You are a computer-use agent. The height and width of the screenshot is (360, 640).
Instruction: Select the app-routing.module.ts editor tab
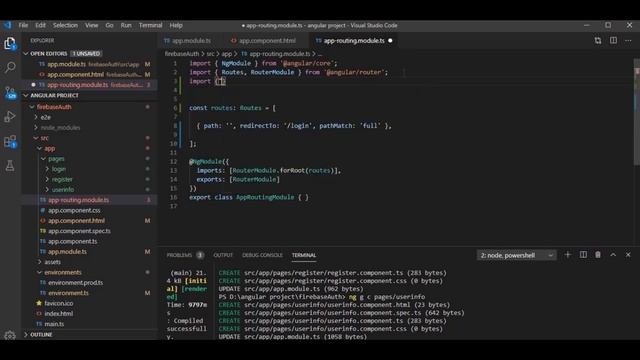(x=353, y=40)
